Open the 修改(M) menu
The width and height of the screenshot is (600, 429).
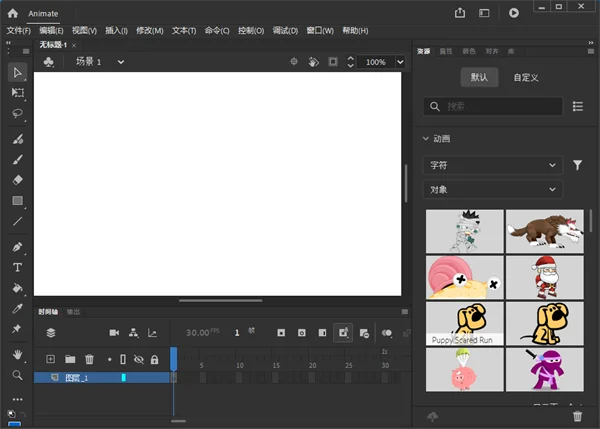150,31
